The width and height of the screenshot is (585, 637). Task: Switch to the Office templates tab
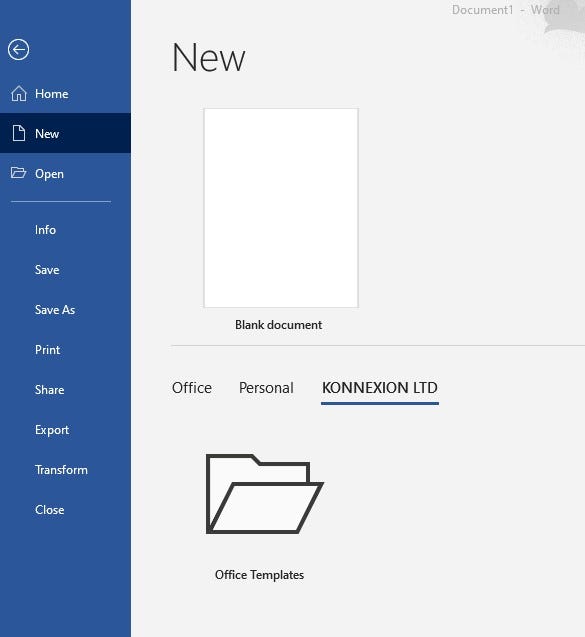pos(192,388)
